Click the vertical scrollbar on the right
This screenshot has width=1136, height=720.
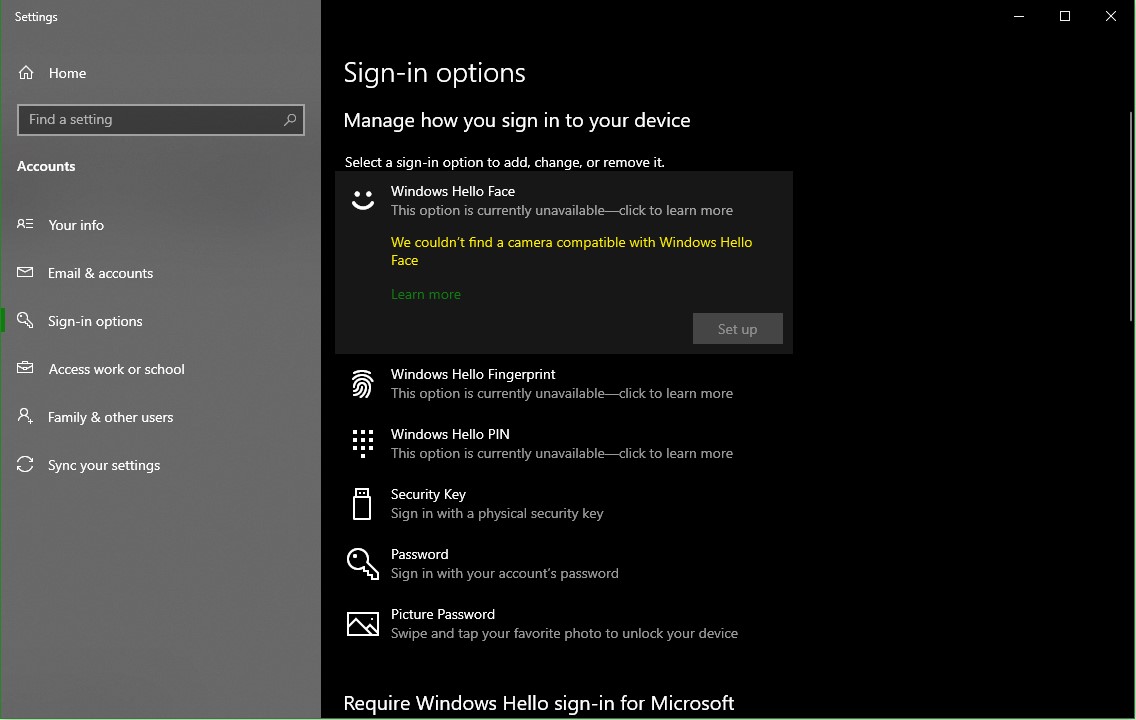pyautogui.click(x=1131, y=217)
